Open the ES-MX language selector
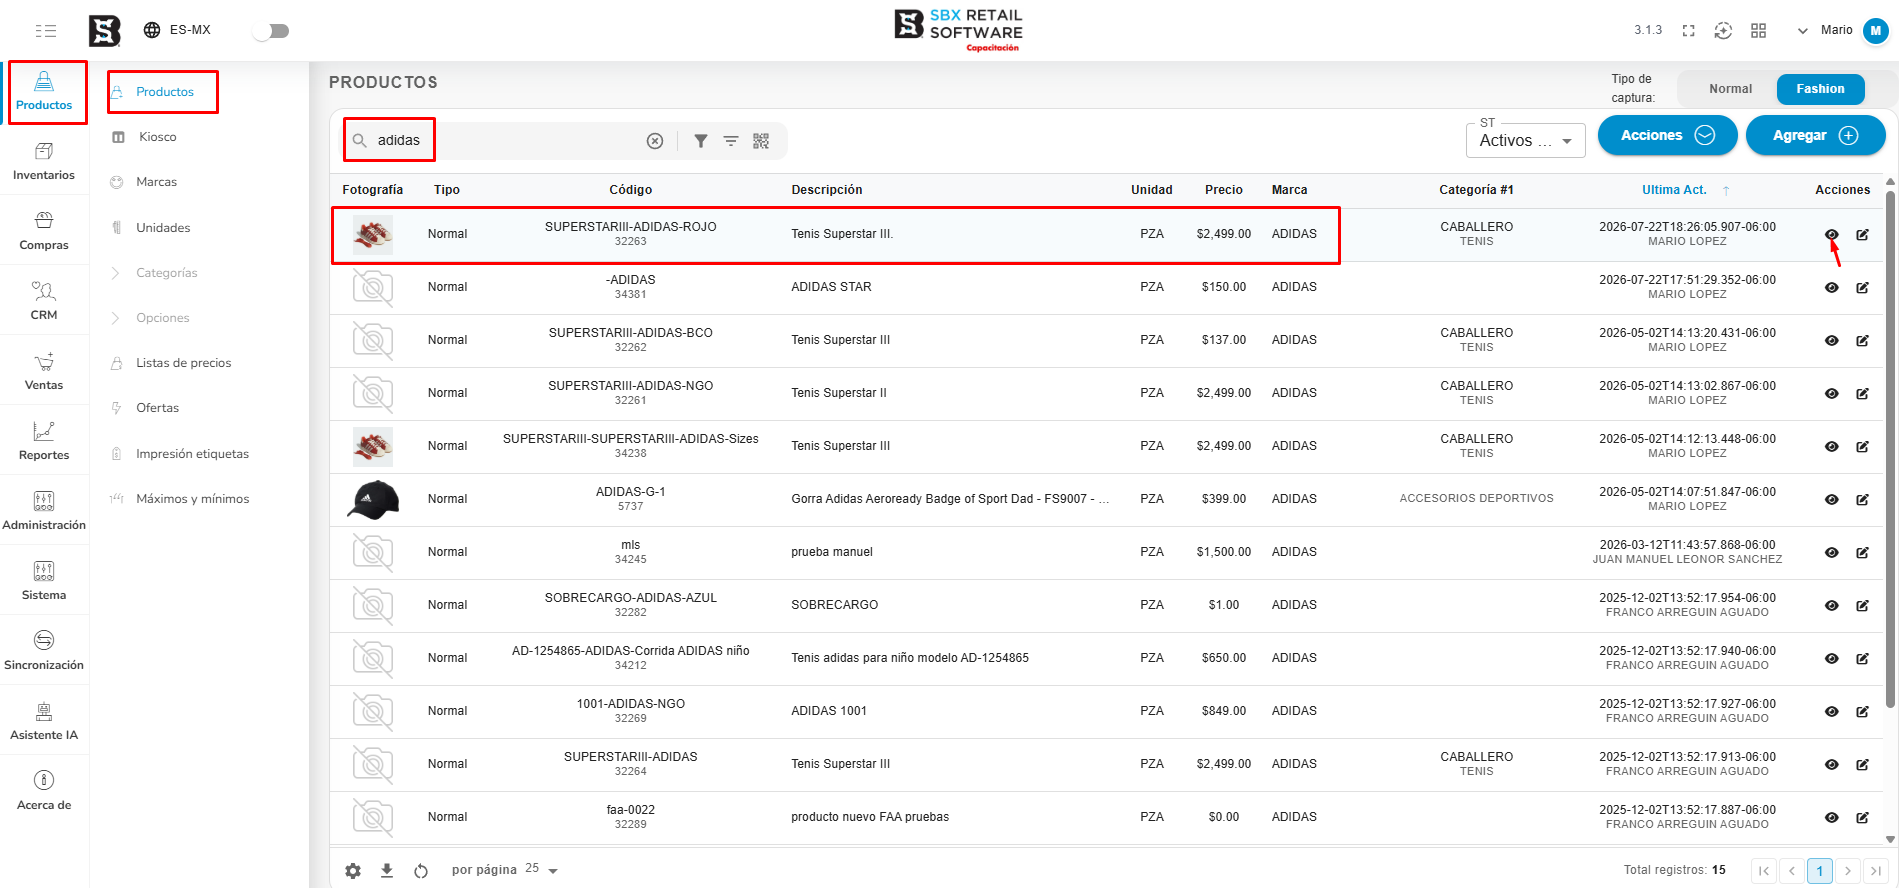Screen dimensions: 1899x888 pos(177,30)
